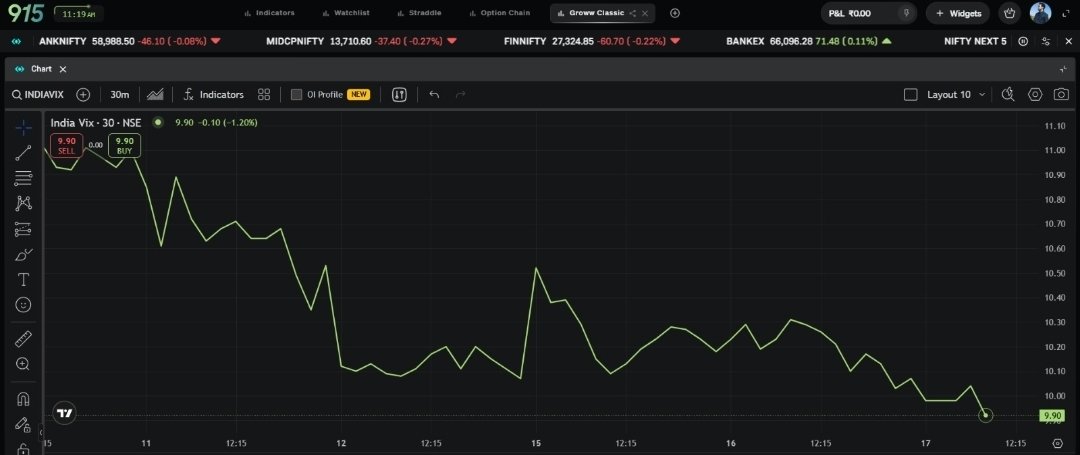Change chart style with area chart icon
The image size is (1080, 455).
[155, 94]
